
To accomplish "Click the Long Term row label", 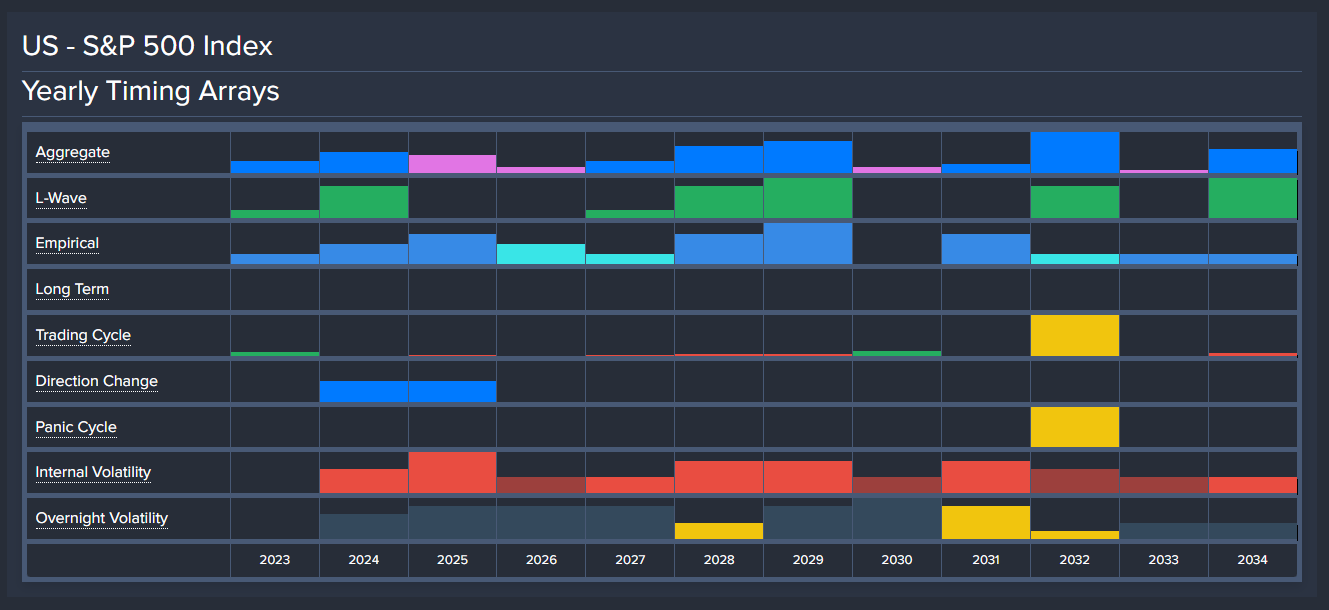I will [x=72, y=289].
